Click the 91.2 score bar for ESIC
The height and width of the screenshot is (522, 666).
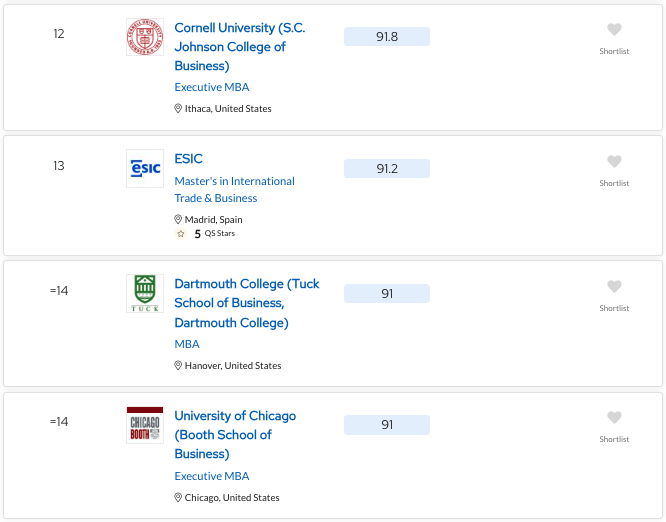(387, 169)
